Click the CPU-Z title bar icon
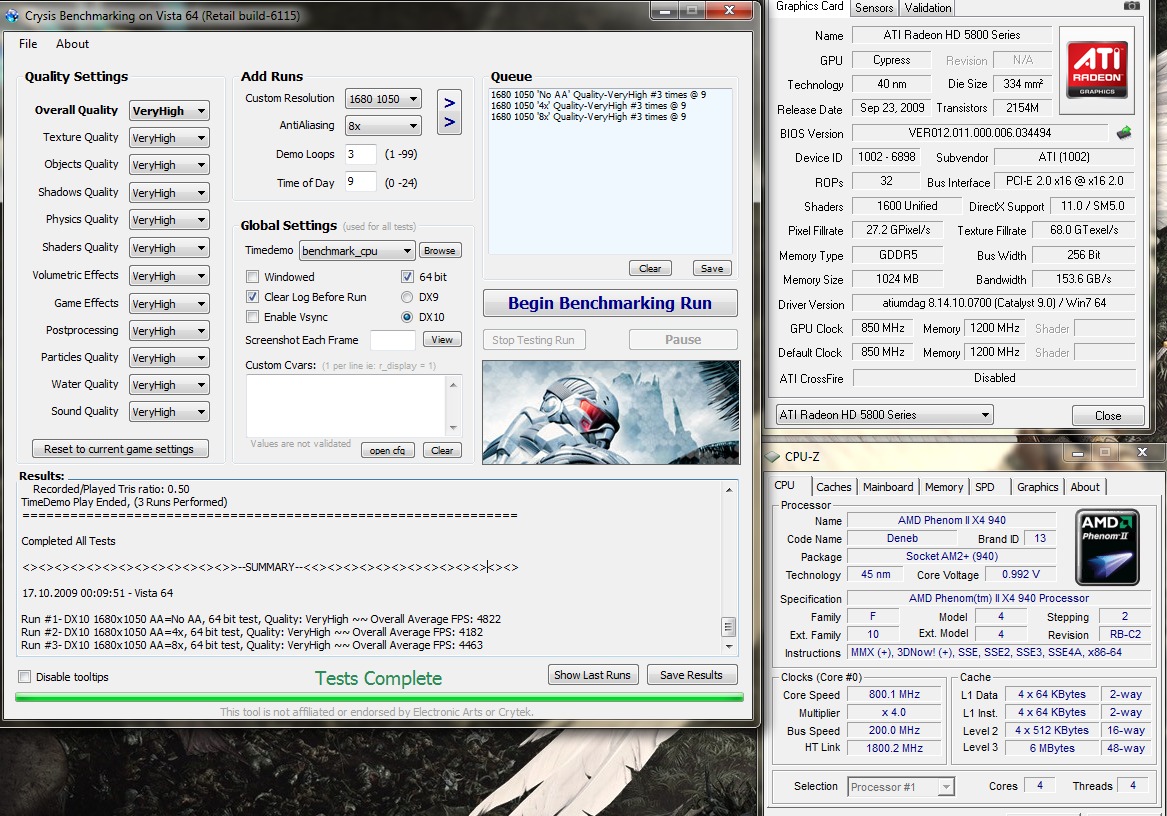Viewport: 1167px width, 816px height. coord(773,456)
